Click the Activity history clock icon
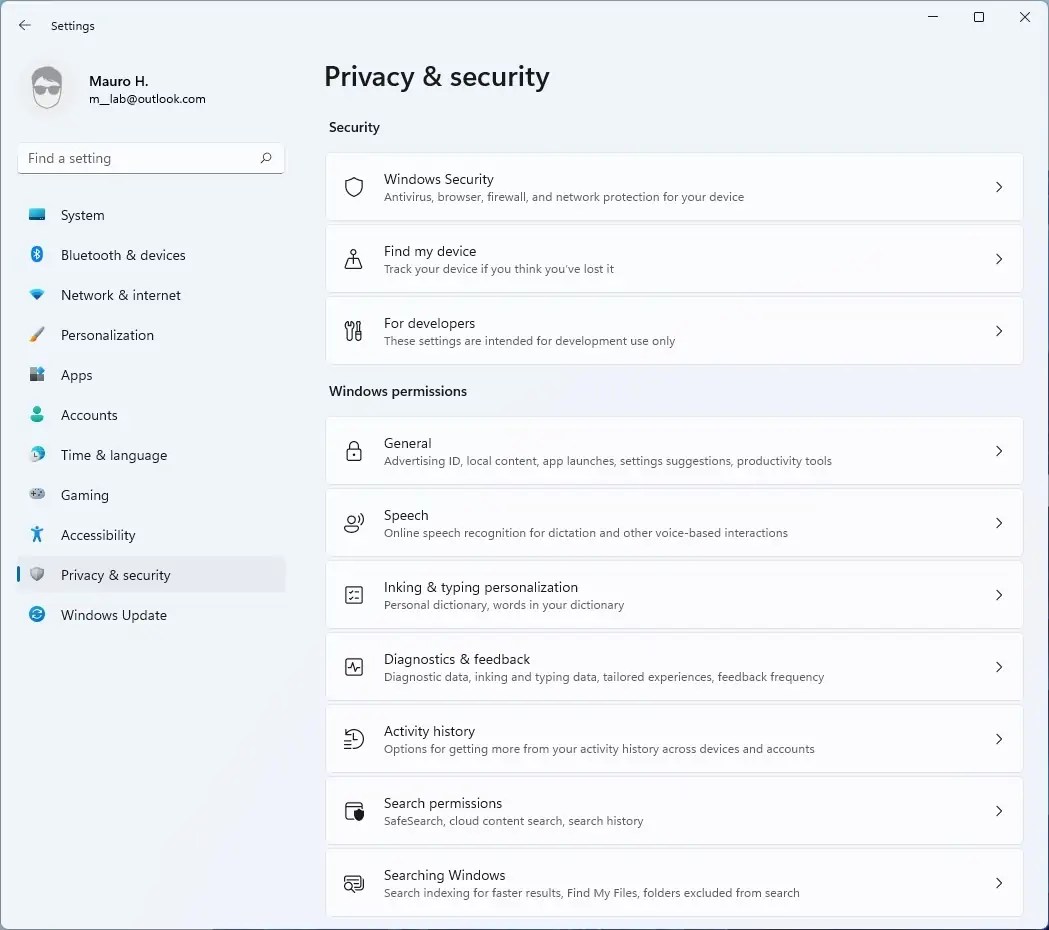This screenshot has height=930, width=1049. point(354,739)
